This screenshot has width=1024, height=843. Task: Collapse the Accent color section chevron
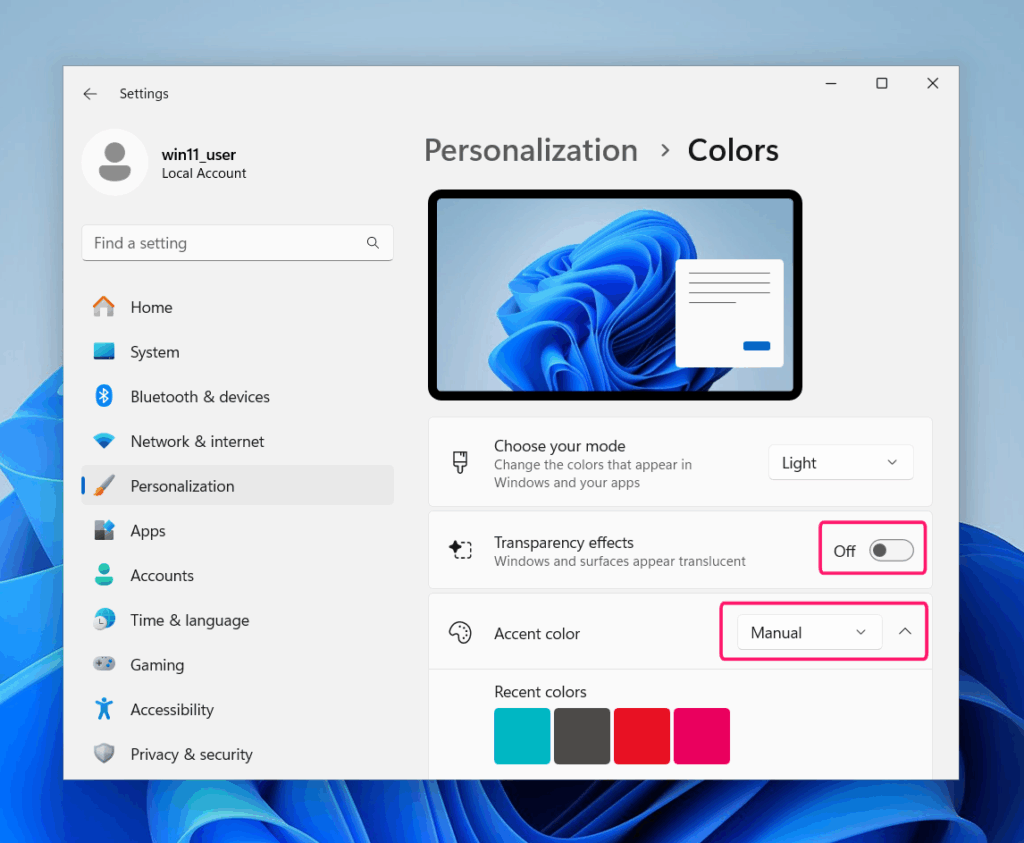tap(905, 631)
